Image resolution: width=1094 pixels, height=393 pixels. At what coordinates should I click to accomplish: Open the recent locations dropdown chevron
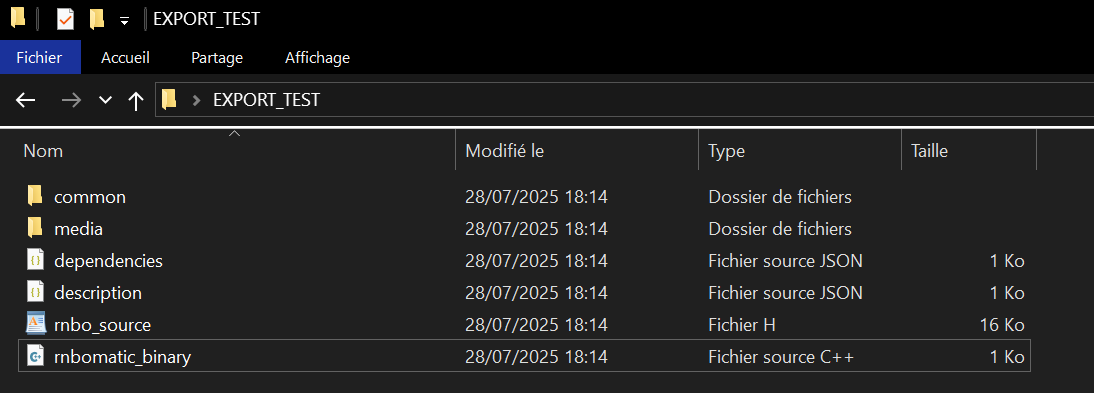(x=105, y=101)
